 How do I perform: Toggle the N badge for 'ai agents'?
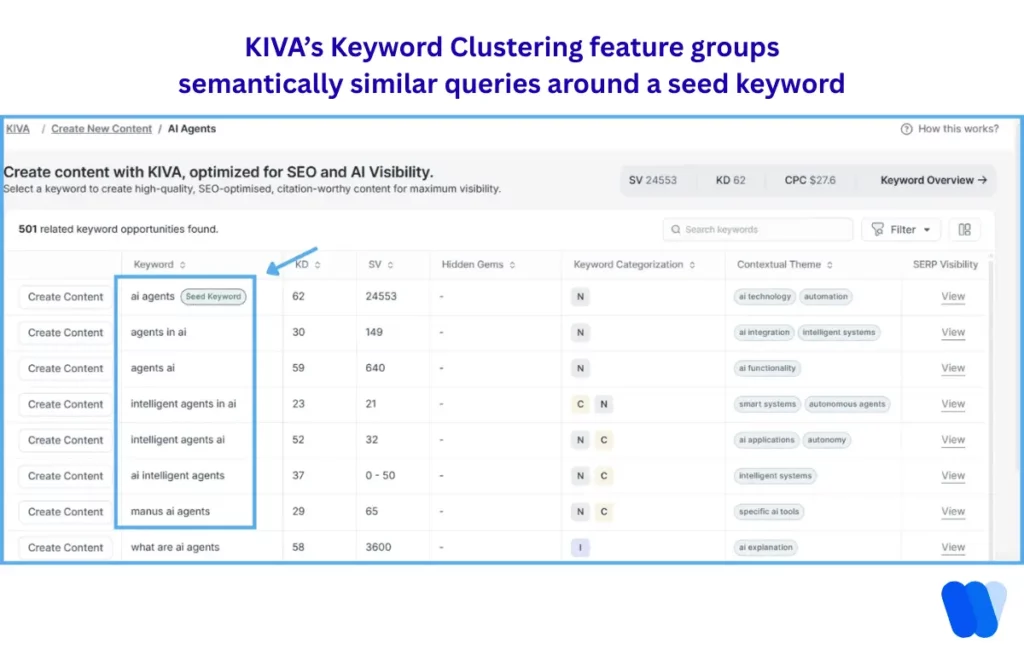(x=581, y=296)
